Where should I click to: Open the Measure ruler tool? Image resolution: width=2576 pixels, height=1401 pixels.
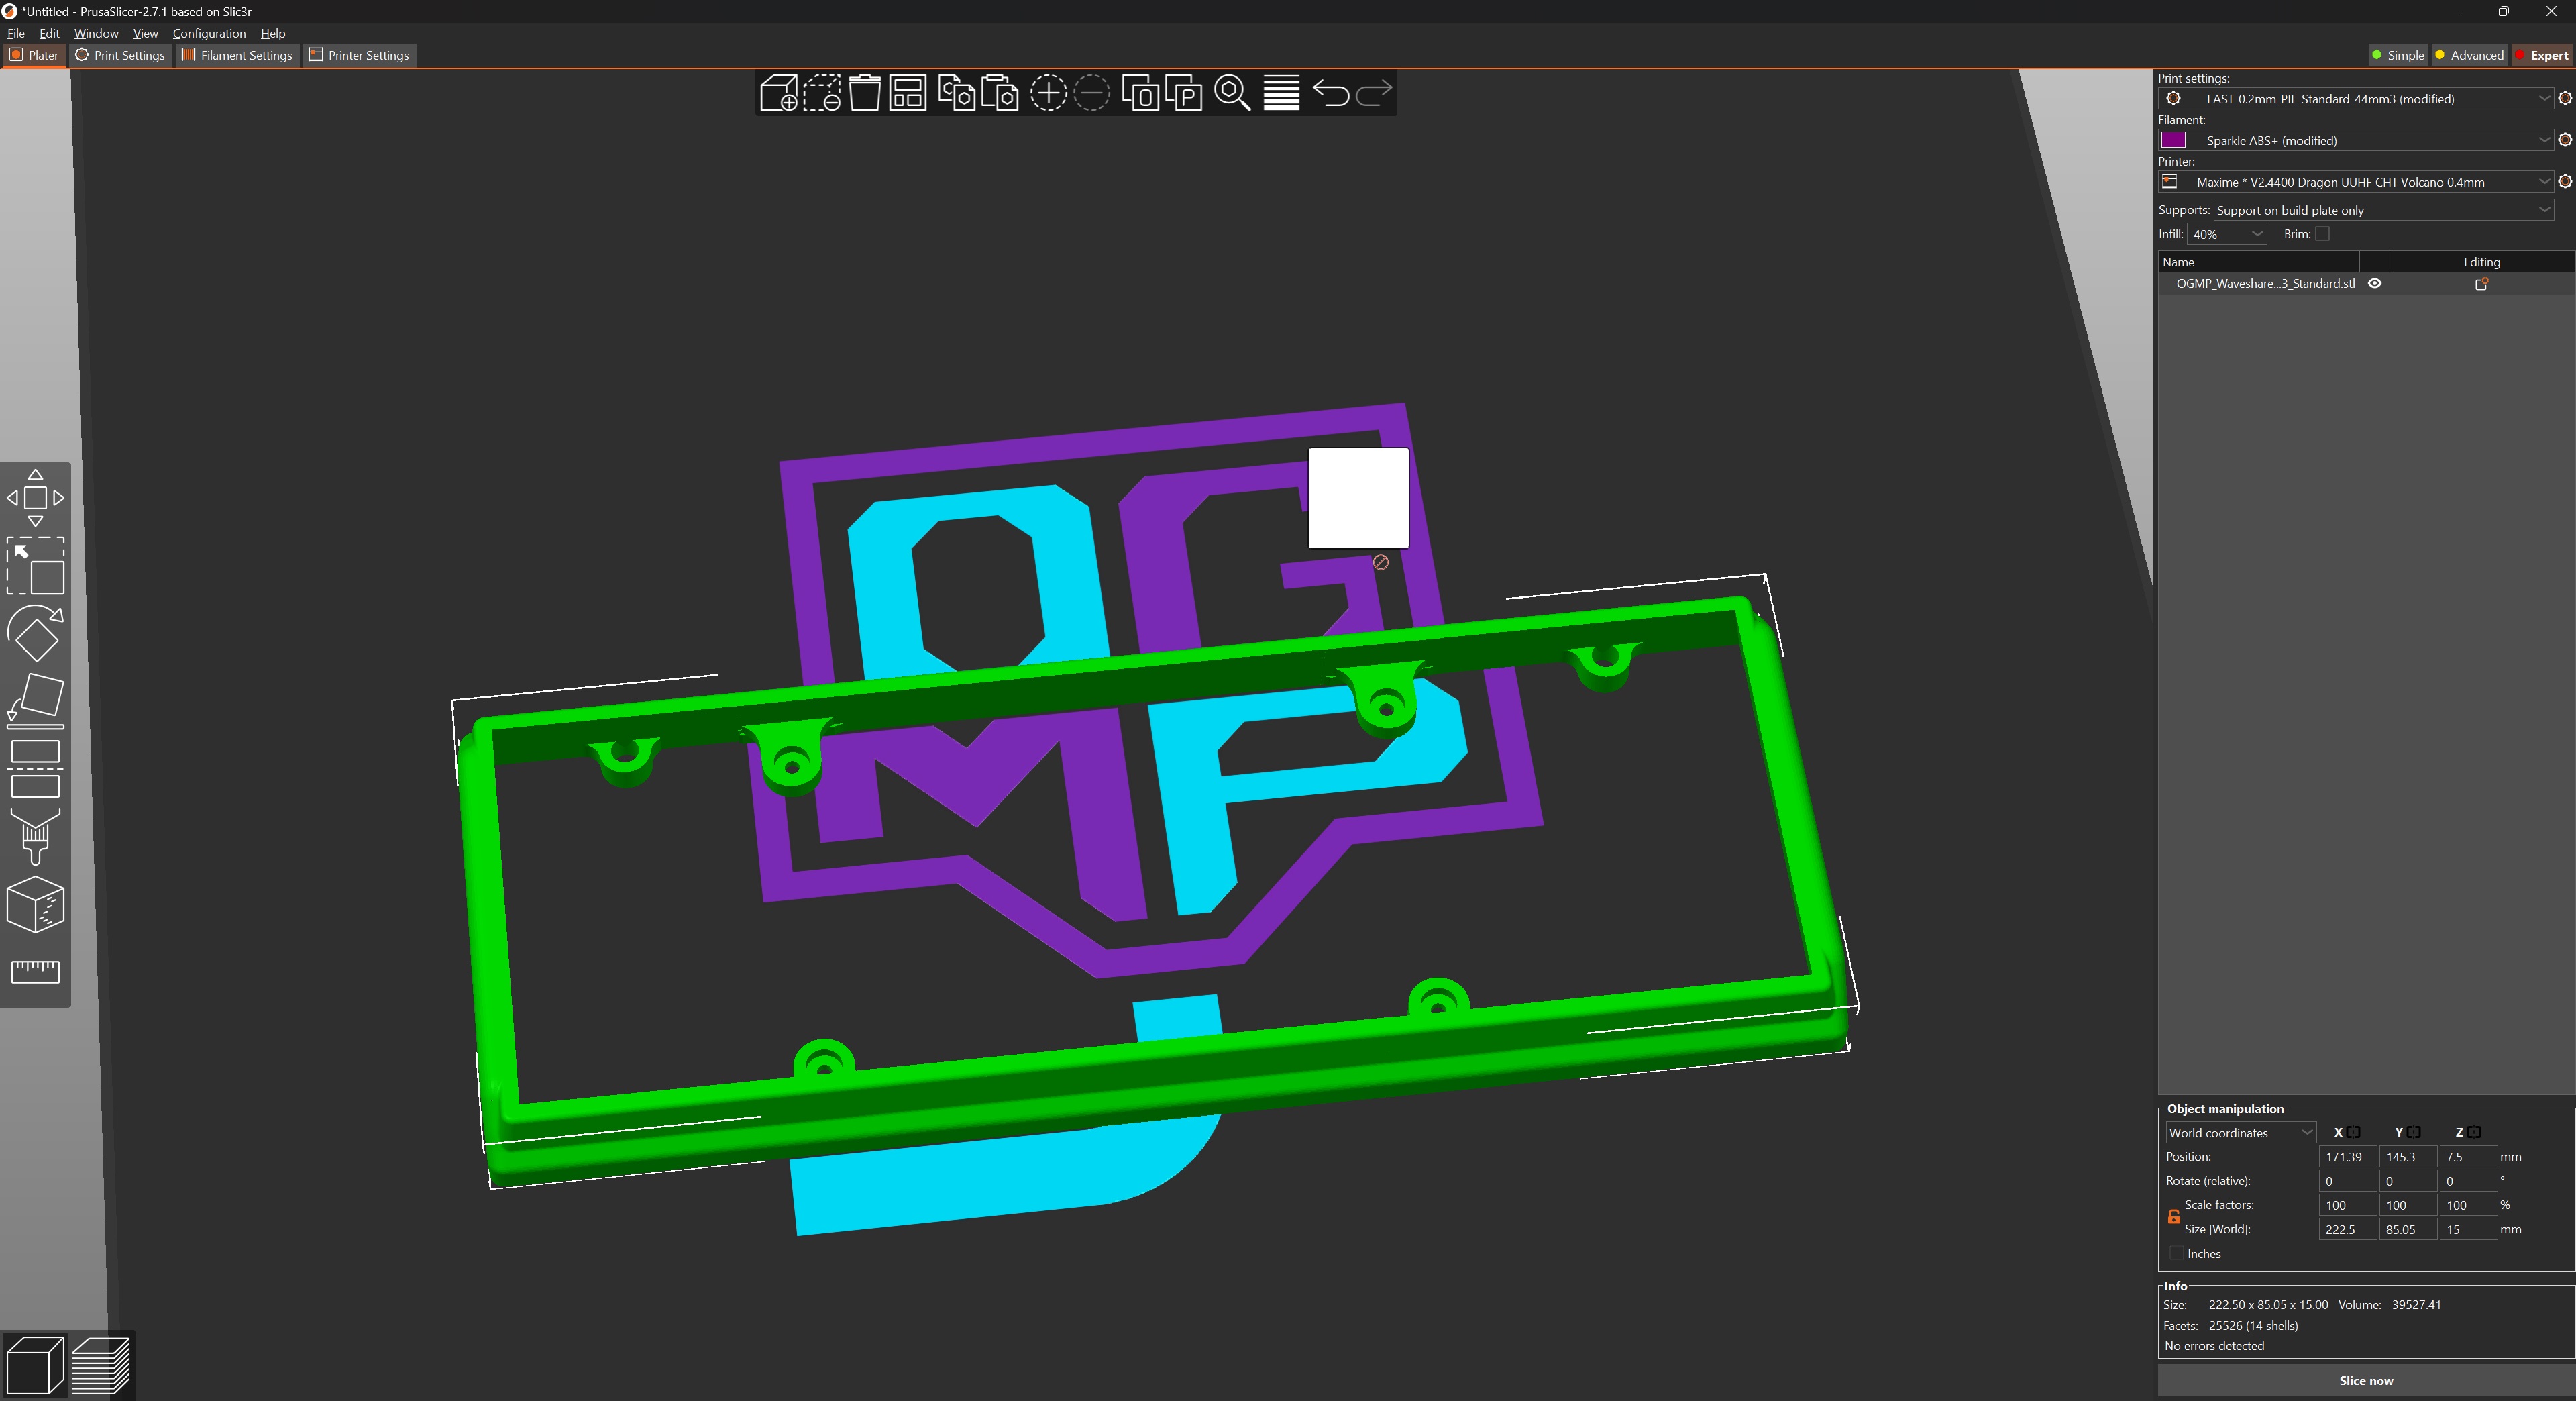(35, 971)
